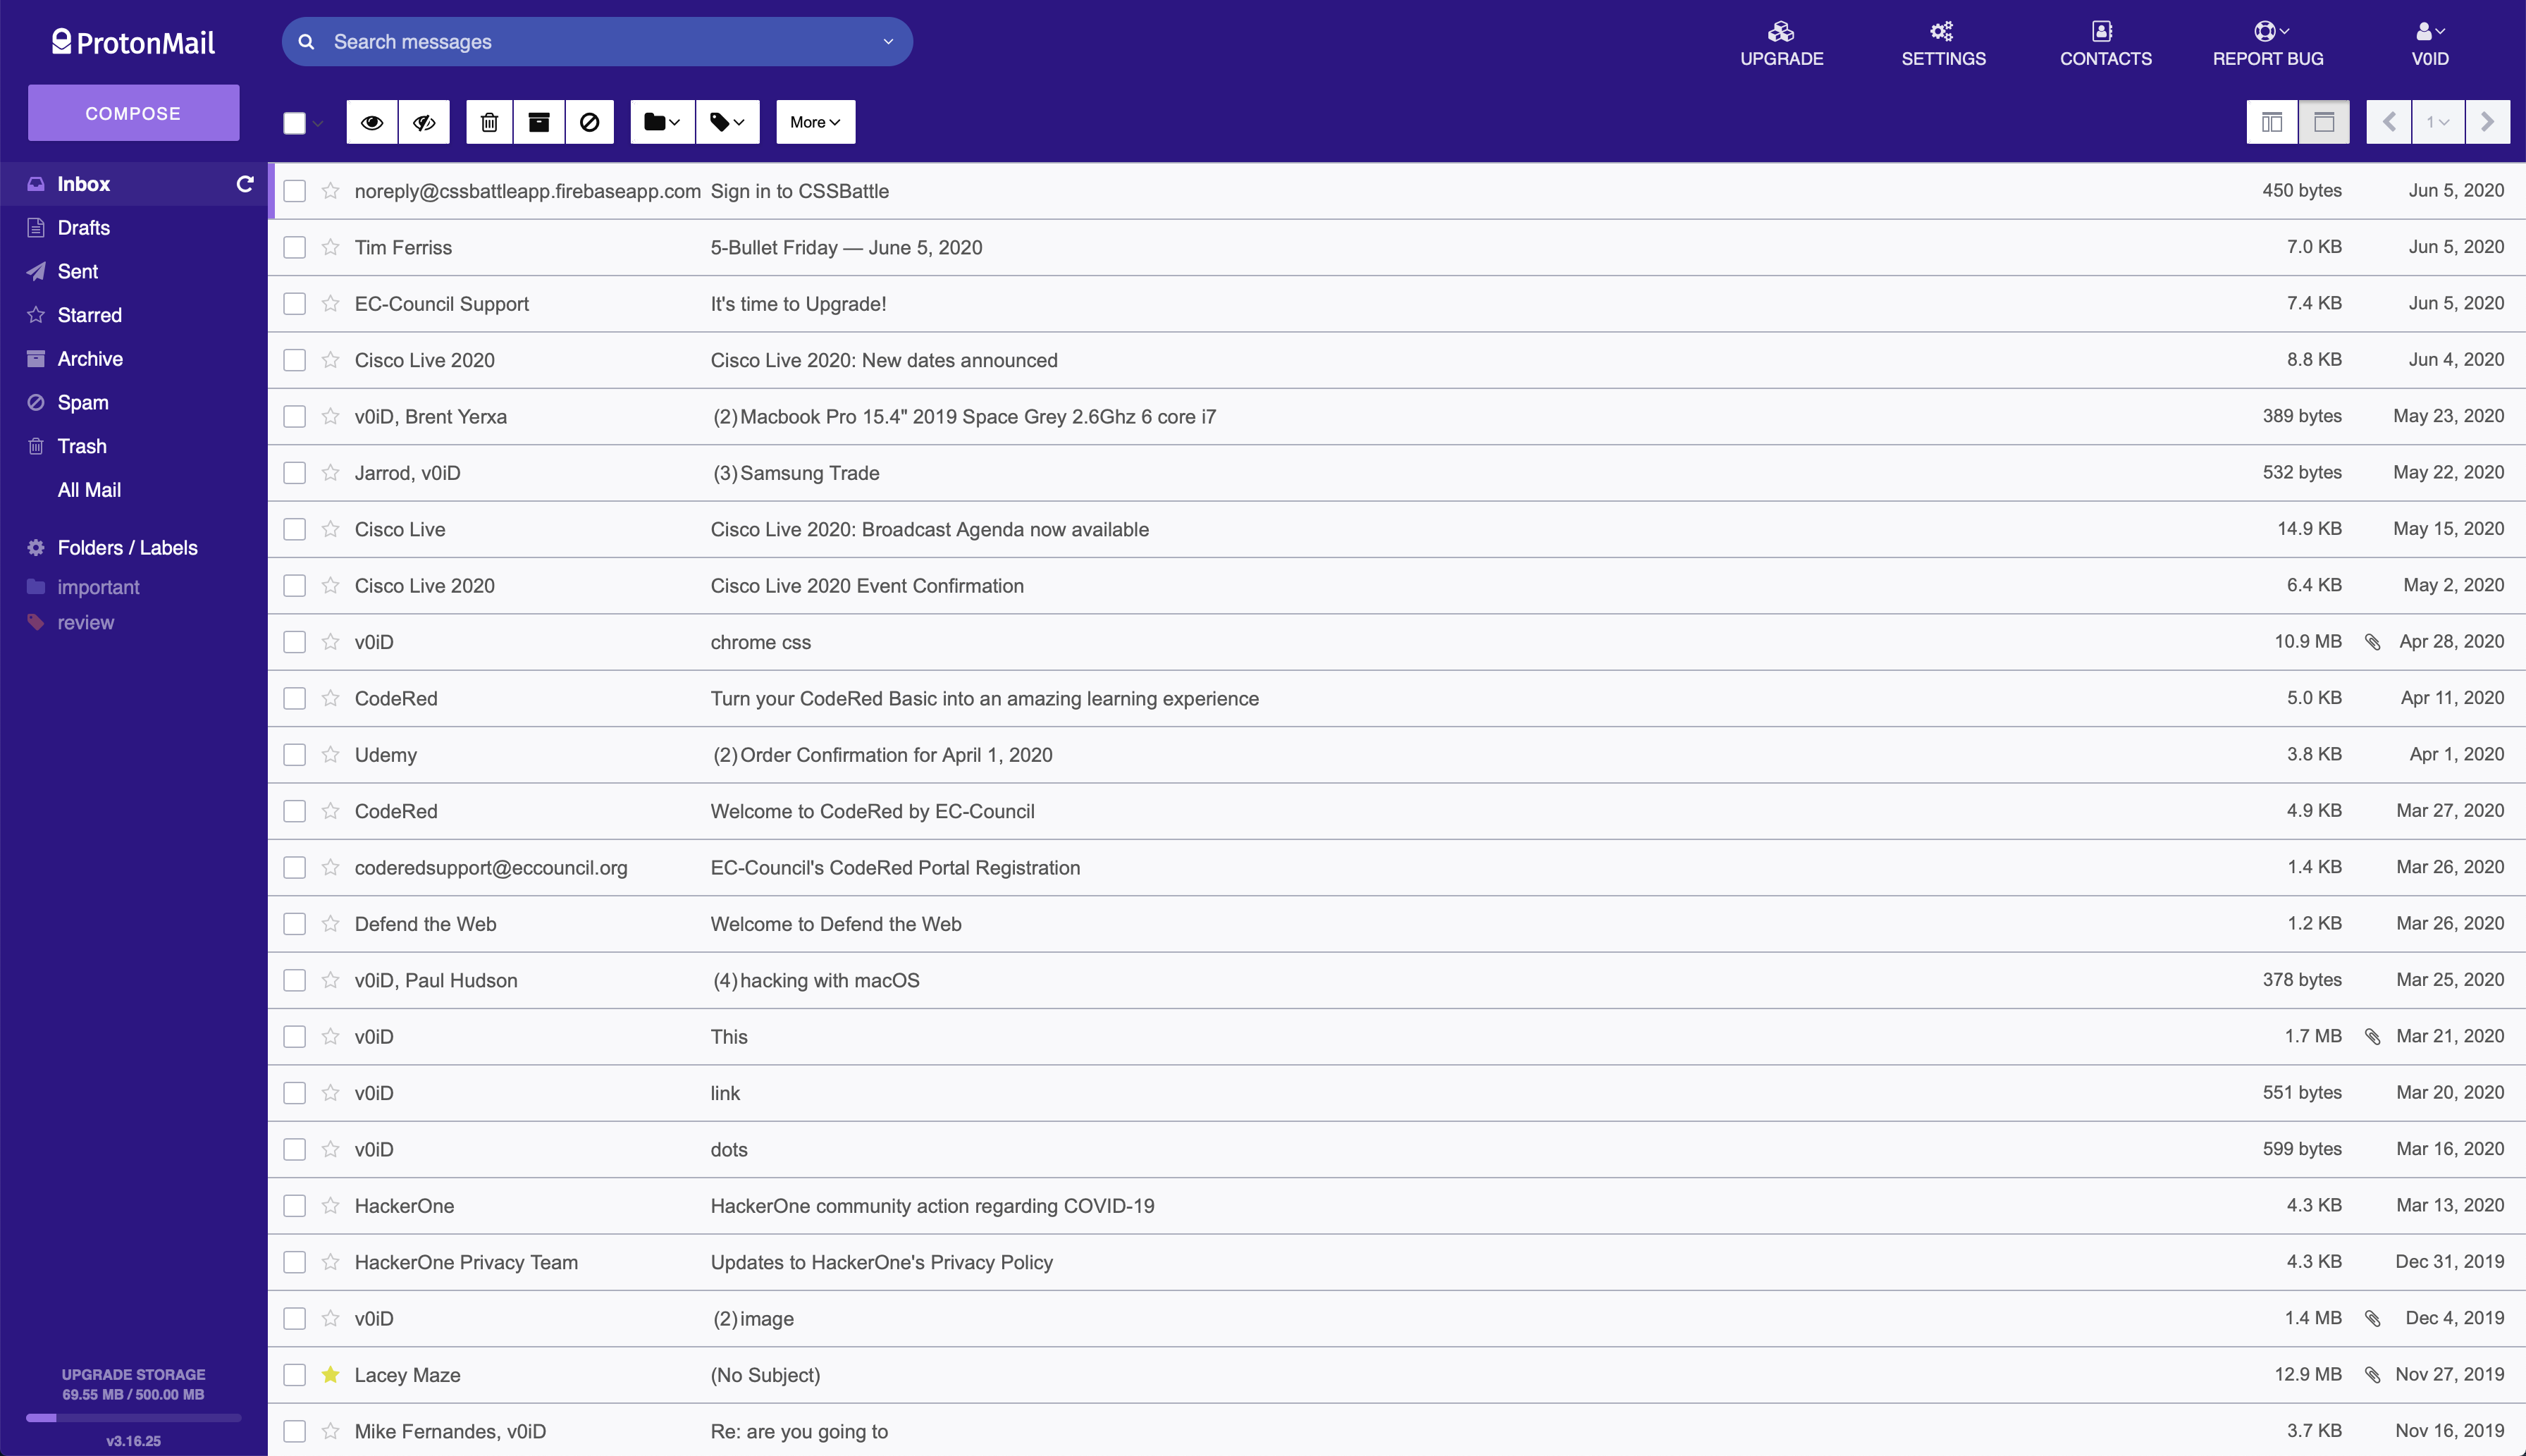The width and height of the screenshot is (2526, 1456).
Task: Open the Drafts folder
Action: click(84, 228)
